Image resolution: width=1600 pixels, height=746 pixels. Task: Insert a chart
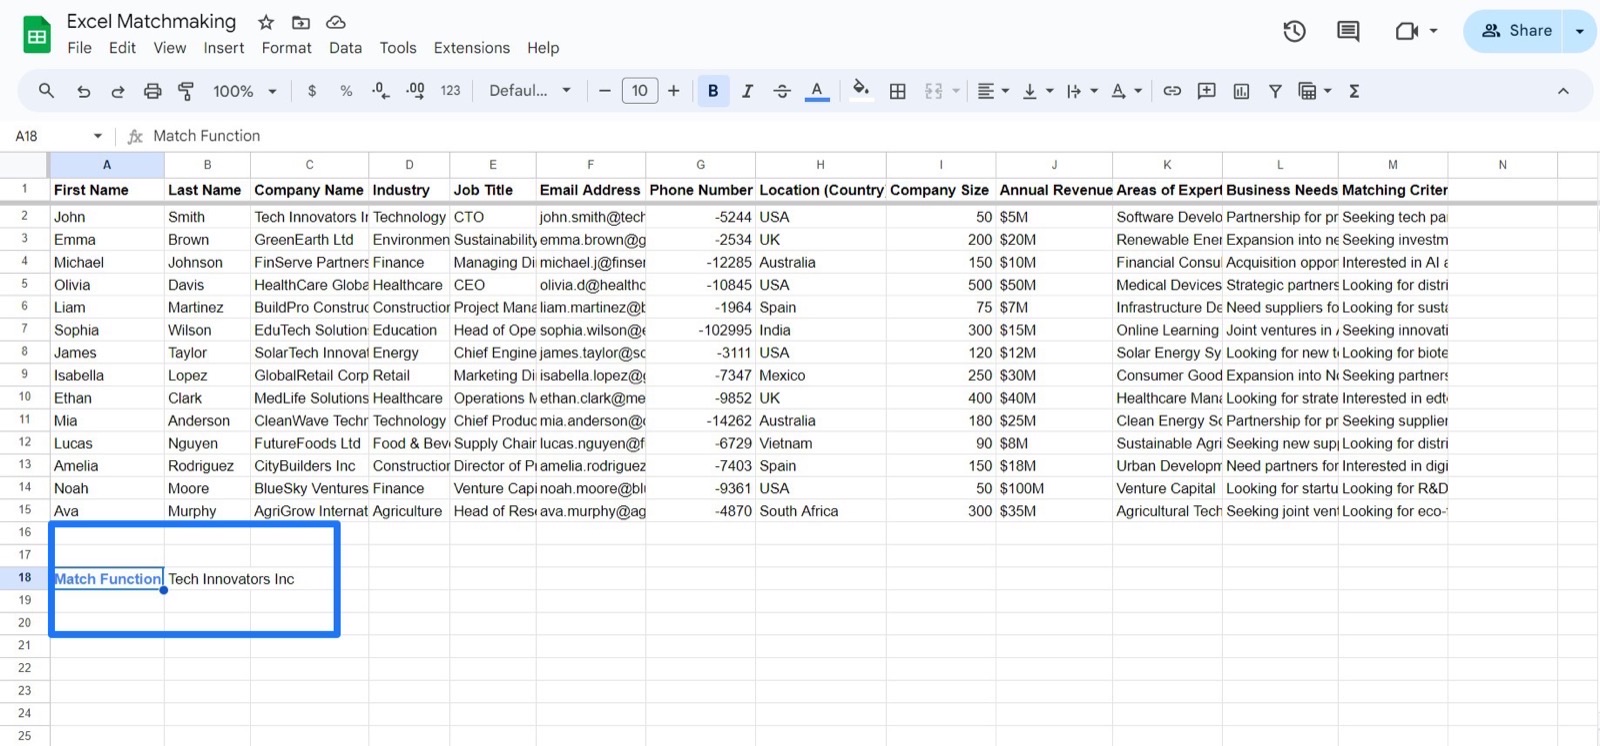click(x=1241, y=91)
